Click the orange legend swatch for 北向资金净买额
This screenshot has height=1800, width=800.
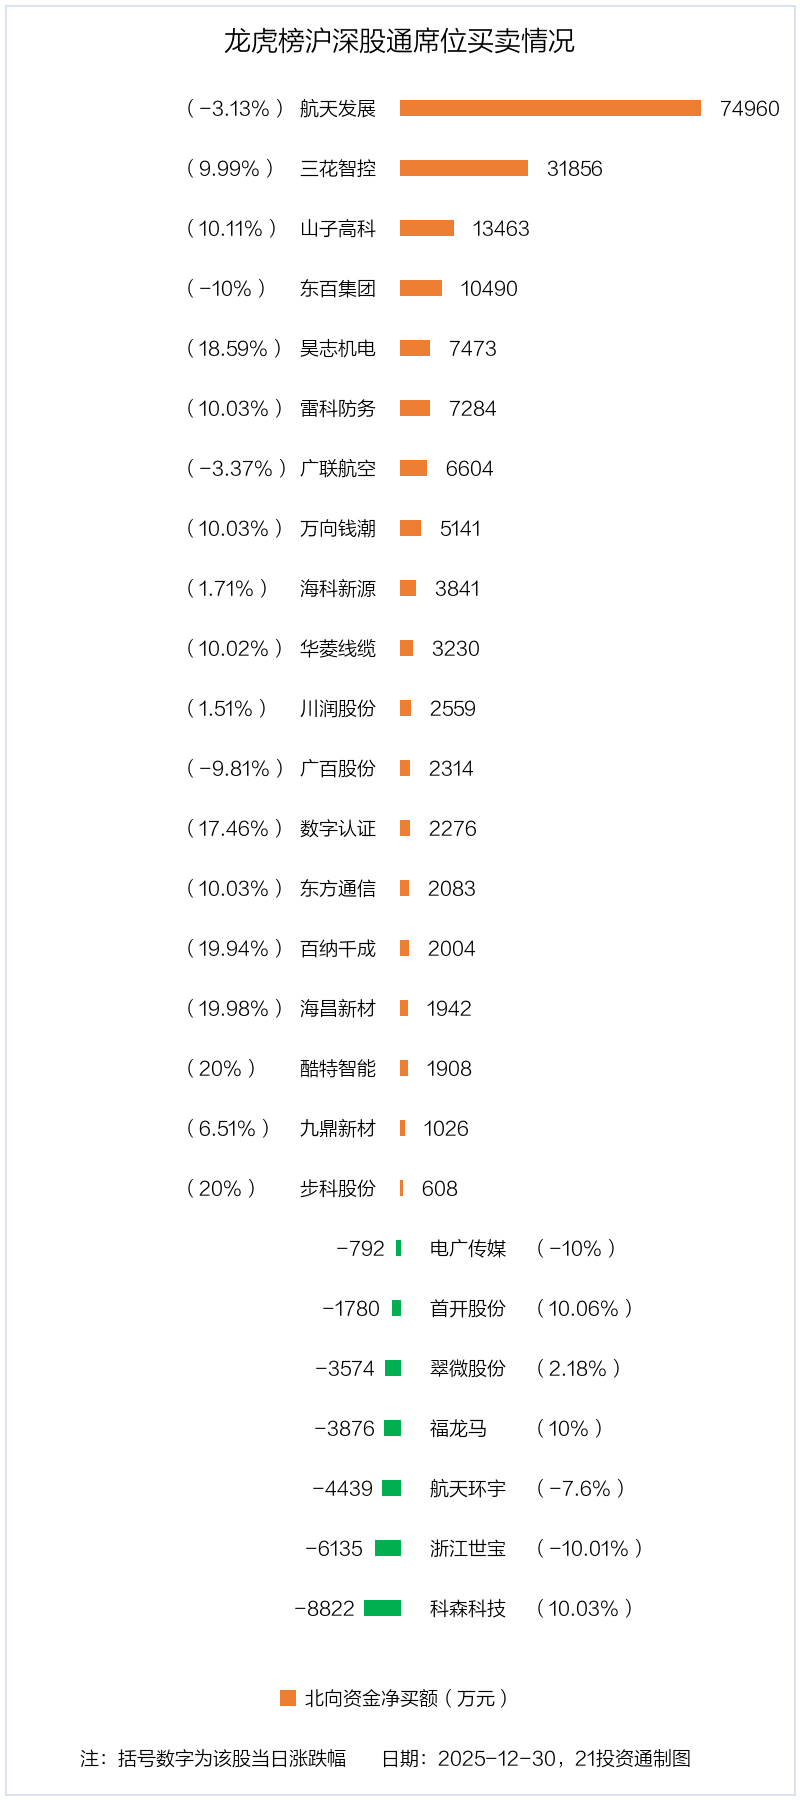(x=288, y=1698)
